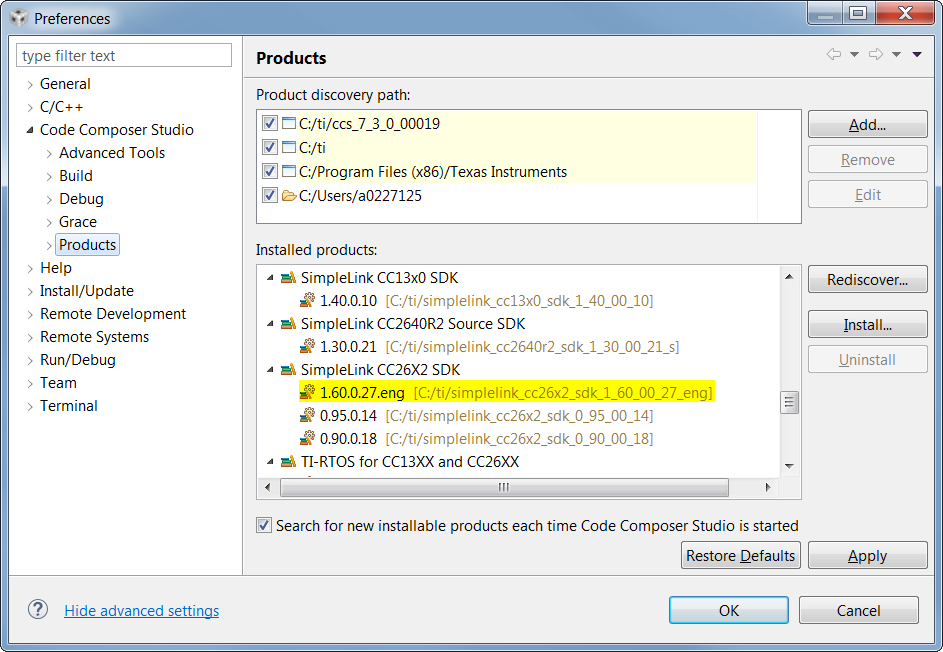Expand the Advanced Tools node
This screenshot has height=652, width=943.
(x=49, y=154)
